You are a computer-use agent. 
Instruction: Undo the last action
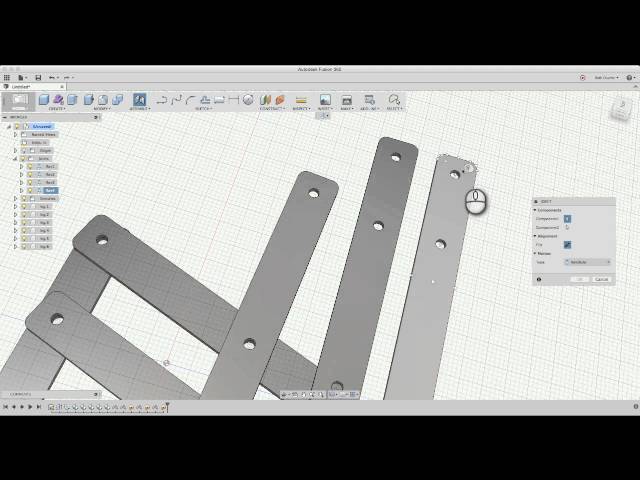click(52, 78)
